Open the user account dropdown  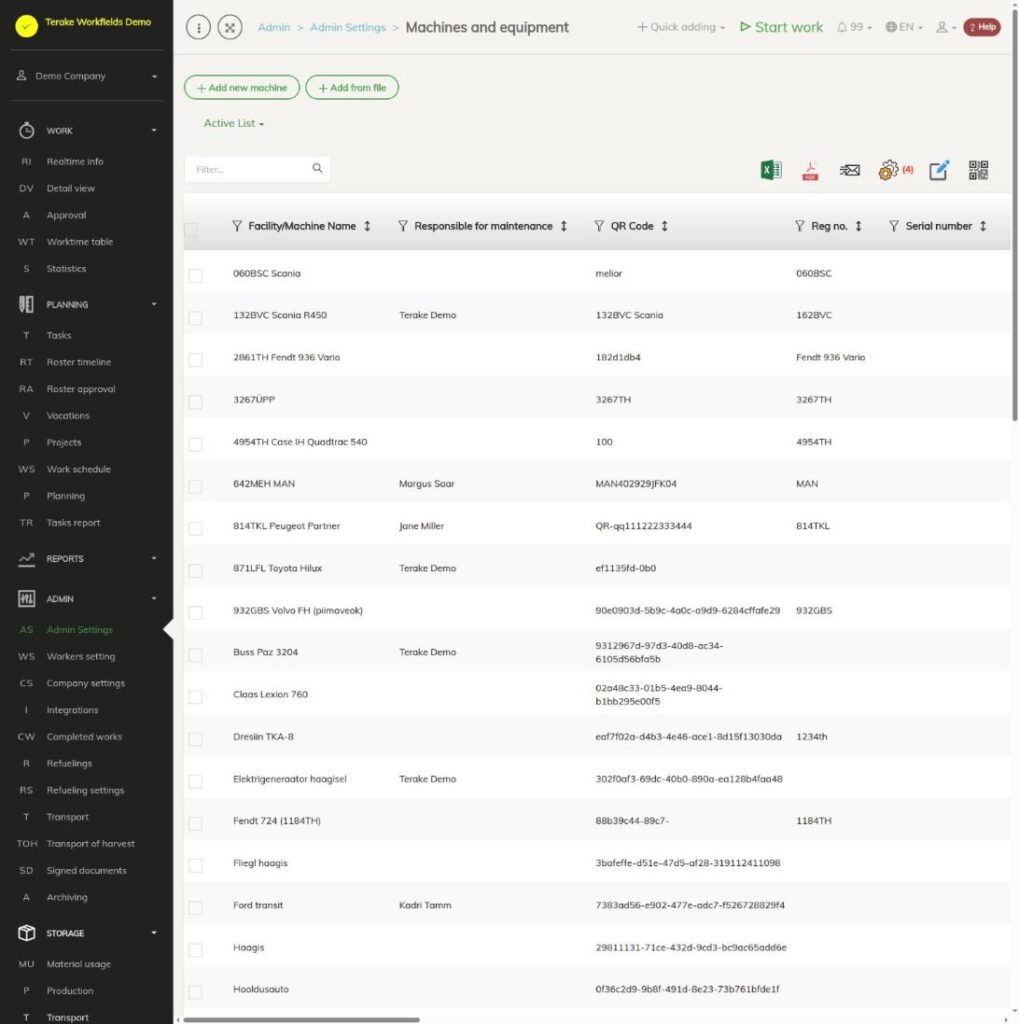pyautogui.click(x=946, y=27)
